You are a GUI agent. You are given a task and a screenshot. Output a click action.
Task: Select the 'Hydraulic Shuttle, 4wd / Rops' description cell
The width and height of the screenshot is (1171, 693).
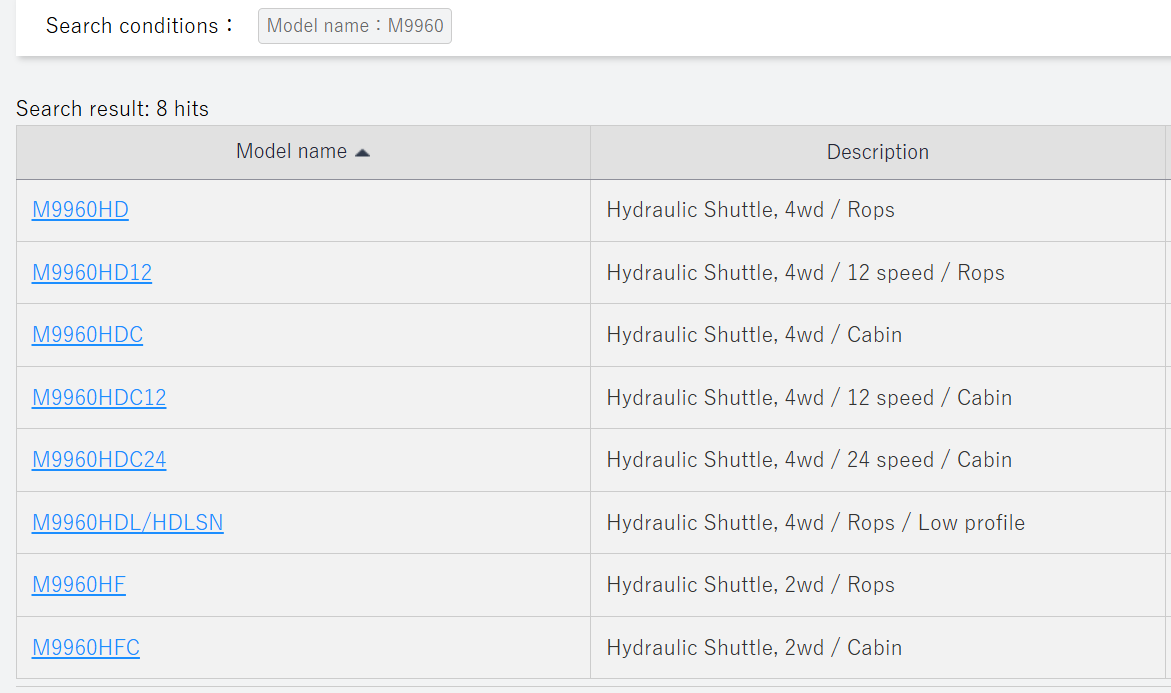[878, 210]
